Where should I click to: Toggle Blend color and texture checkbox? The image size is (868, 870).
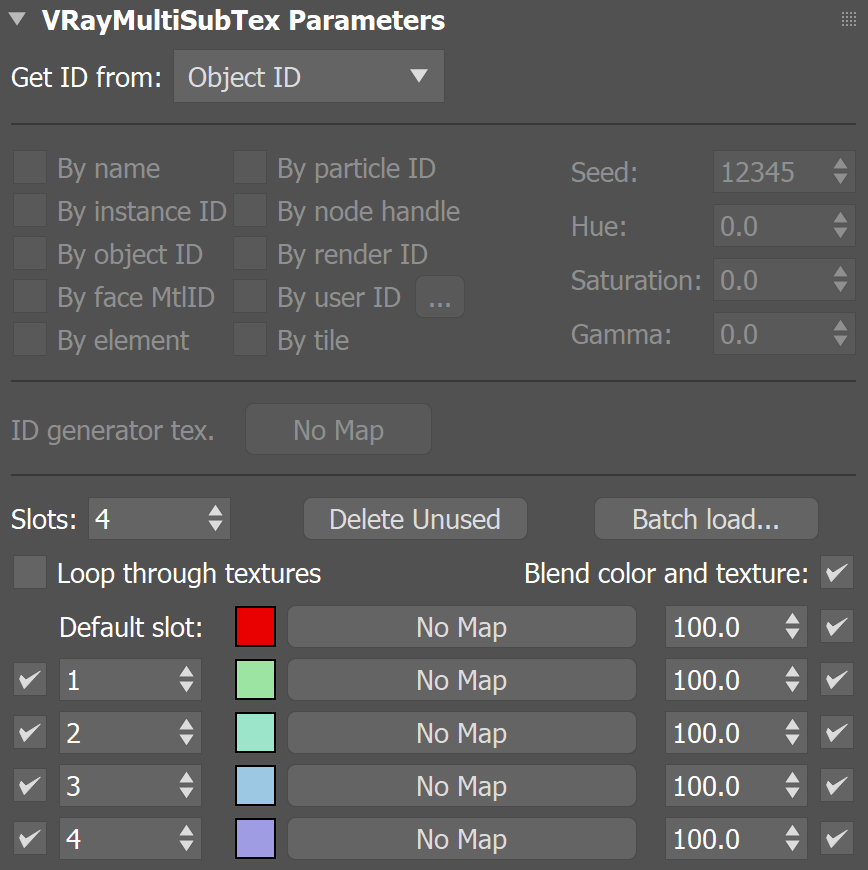[x=835, y=573]
